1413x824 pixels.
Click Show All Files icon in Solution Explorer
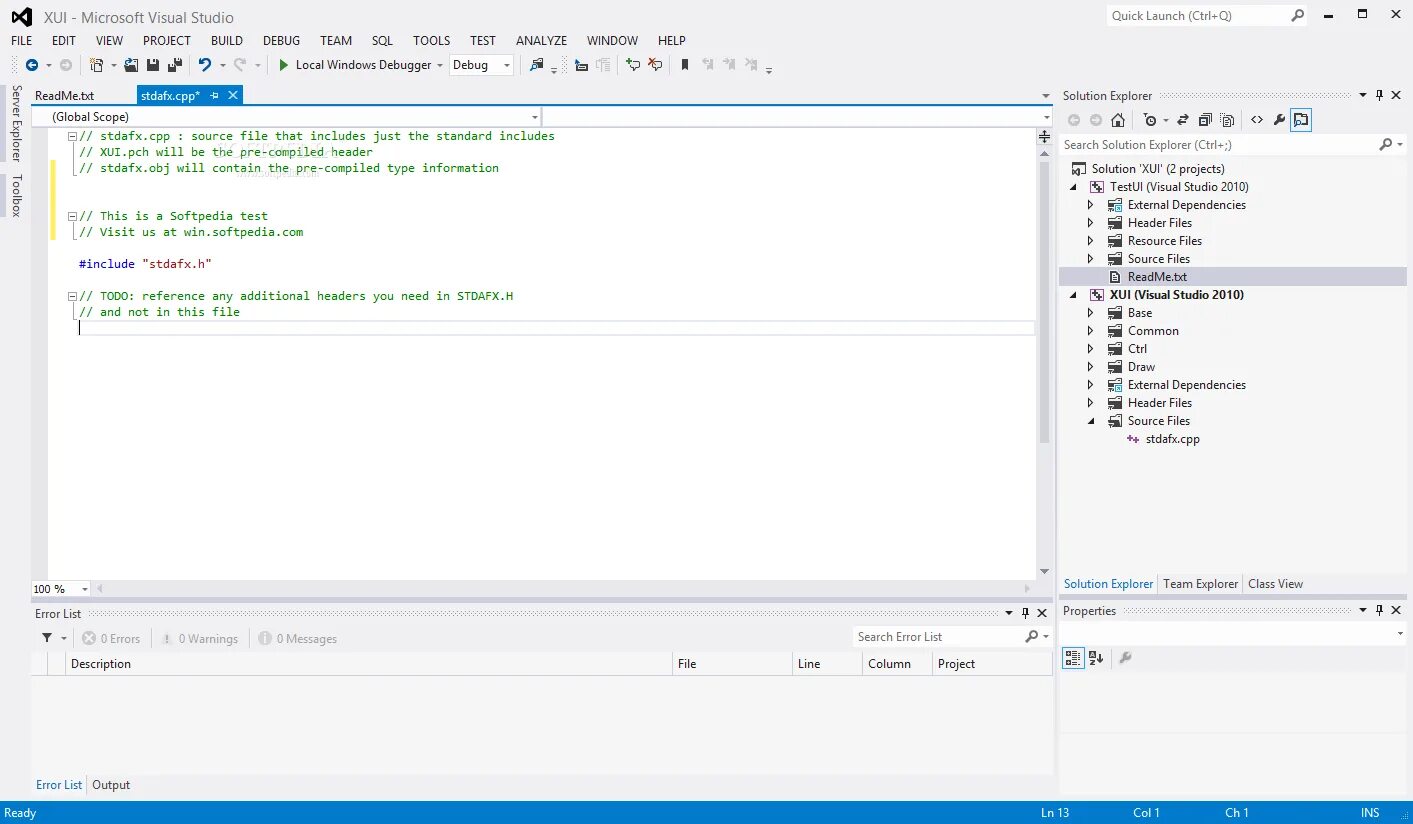click(1228, 120)
